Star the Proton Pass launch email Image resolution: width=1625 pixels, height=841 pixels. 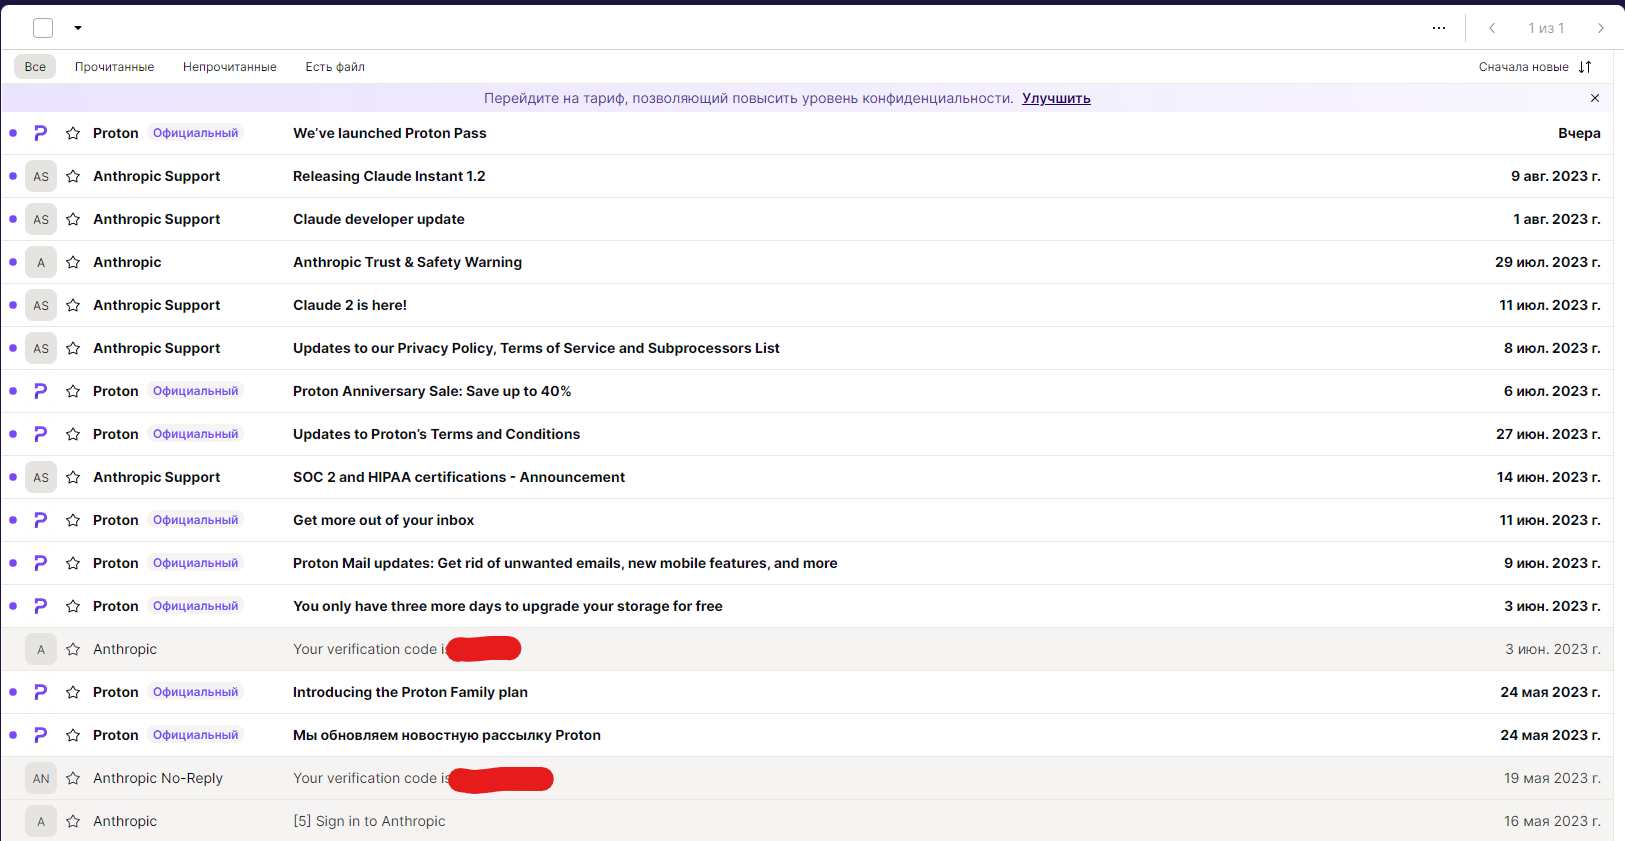tap(73, 133)
